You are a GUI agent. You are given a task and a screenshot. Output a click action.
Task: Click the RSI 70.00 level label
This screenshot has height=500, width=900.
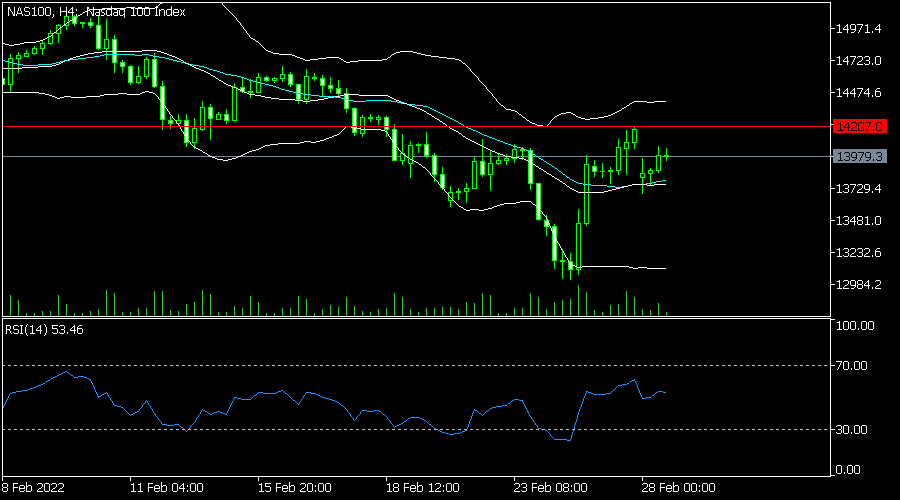pos(852,366)
